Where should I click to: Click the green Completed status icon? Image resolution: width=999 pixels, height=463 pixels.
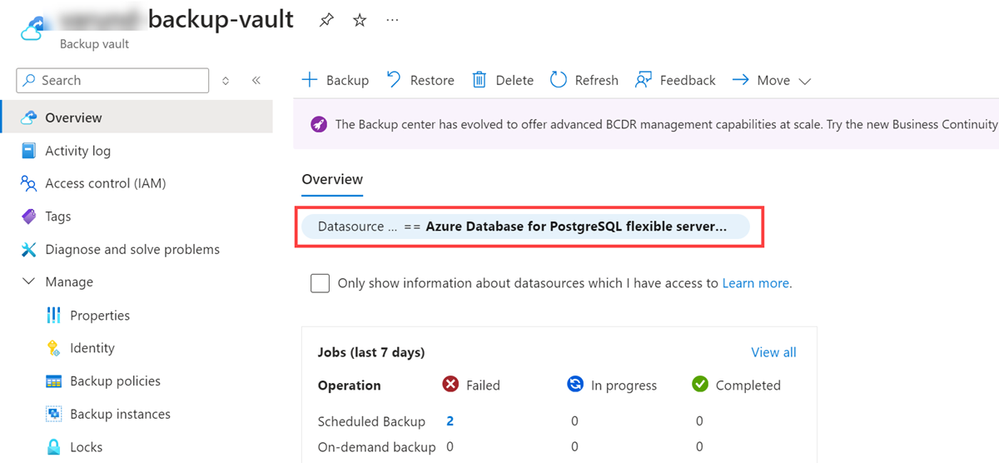click(700, 384)
